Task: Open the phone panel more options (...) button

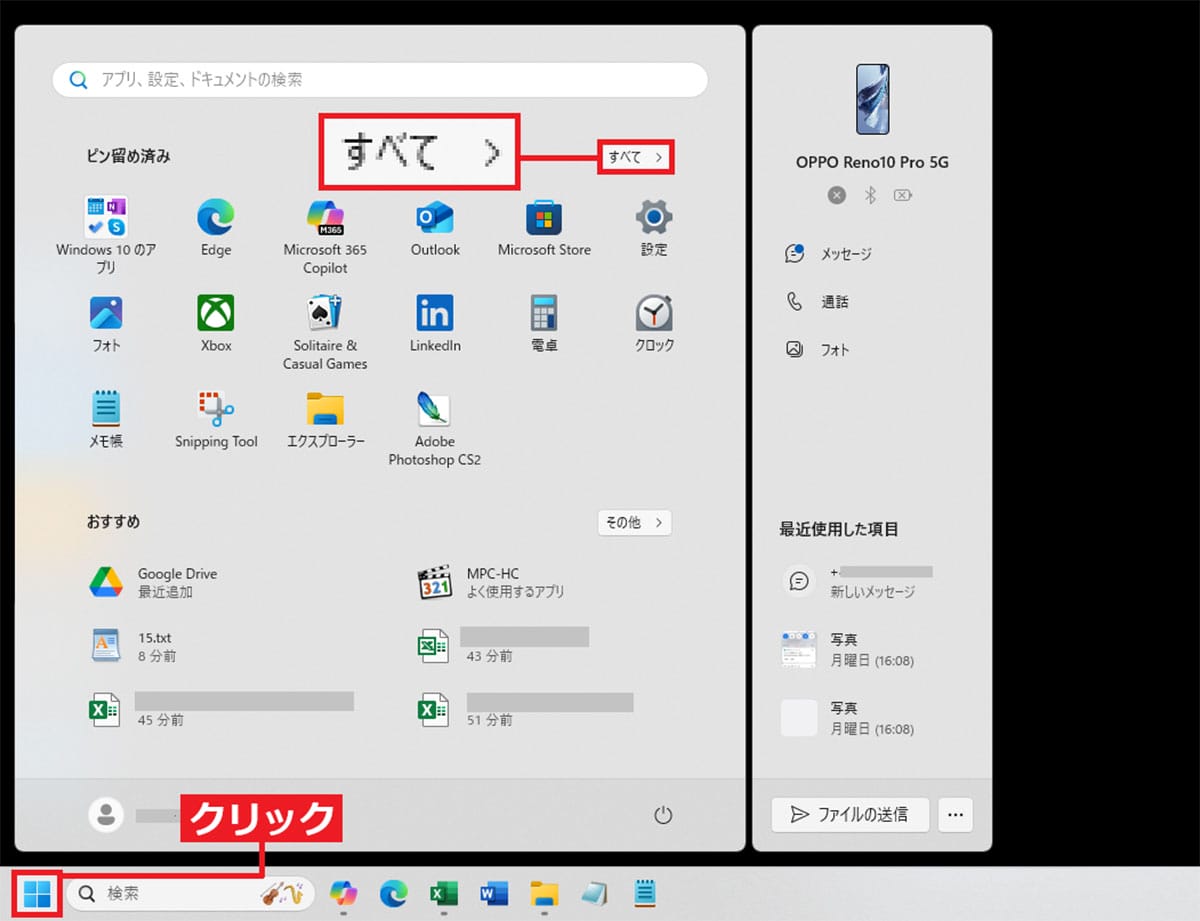Action: (955, 814)
